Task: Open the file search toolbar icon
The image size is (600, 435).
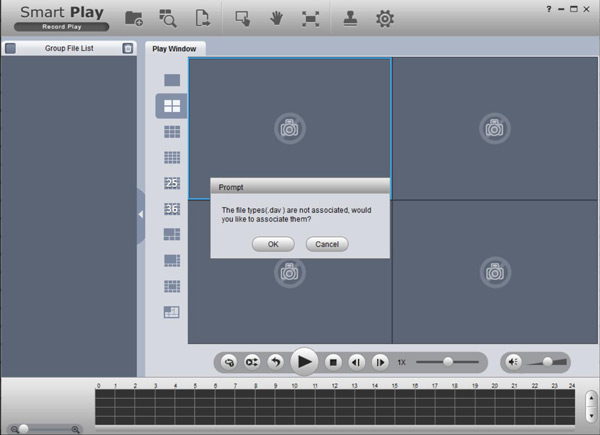Action: 168,18
